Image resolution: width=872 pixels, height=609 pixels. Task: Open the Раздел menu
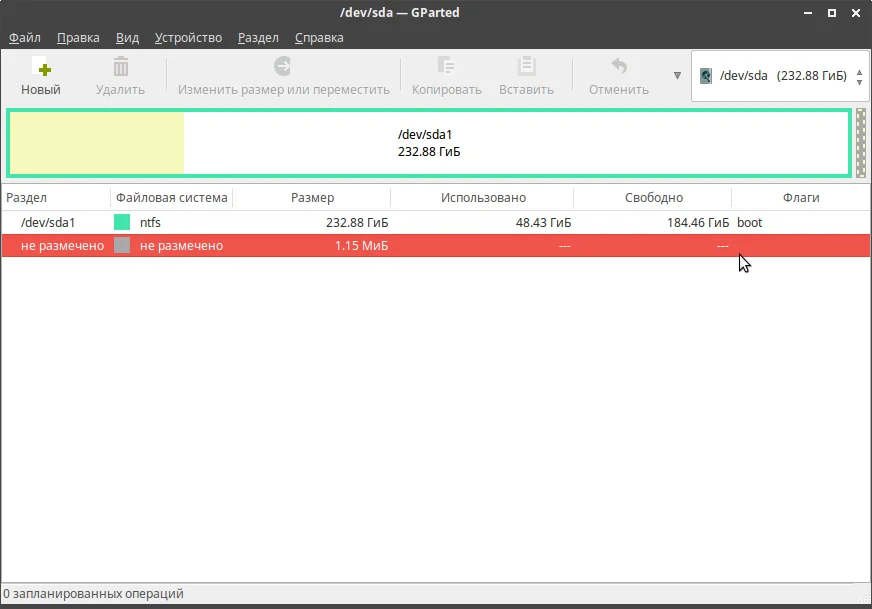258,38
